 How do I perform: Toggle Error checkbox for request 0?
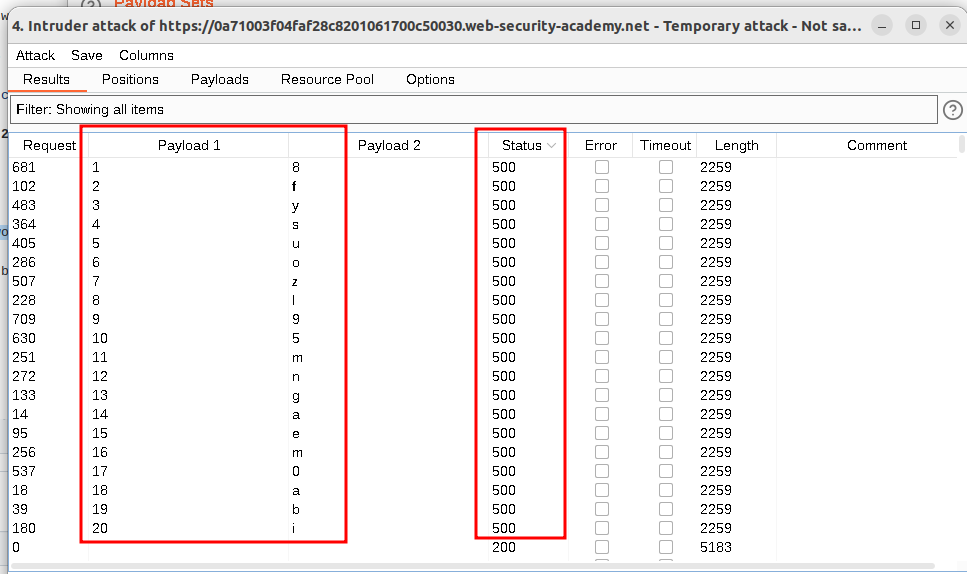[602, 547]
